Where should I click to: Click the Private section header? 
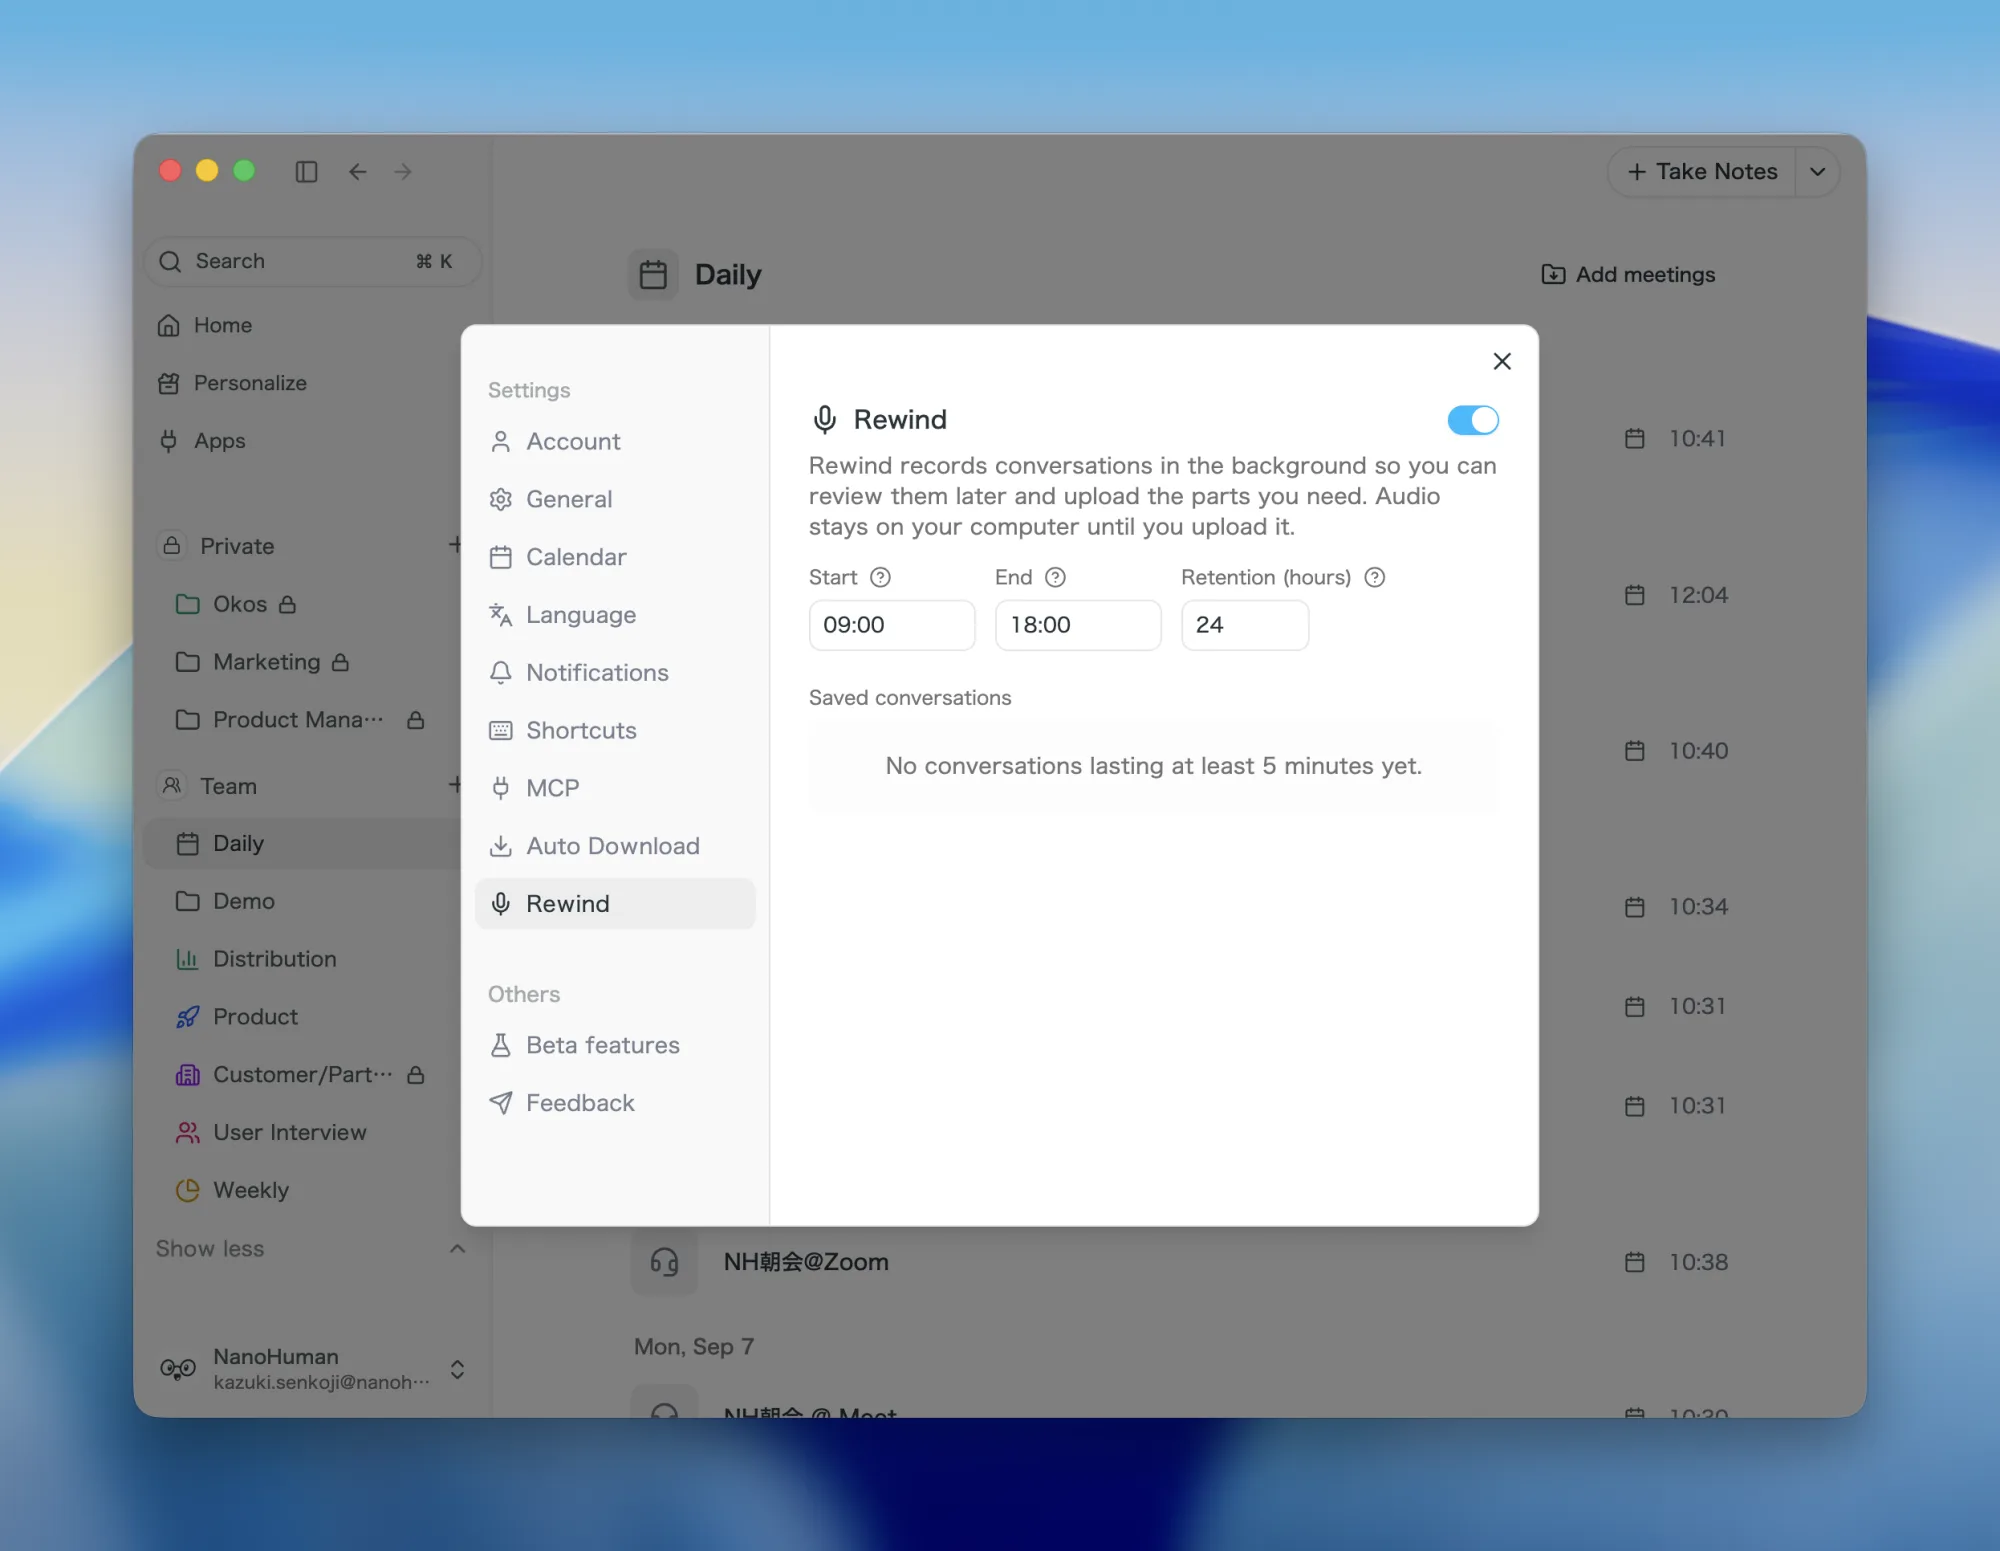point(237,546)
